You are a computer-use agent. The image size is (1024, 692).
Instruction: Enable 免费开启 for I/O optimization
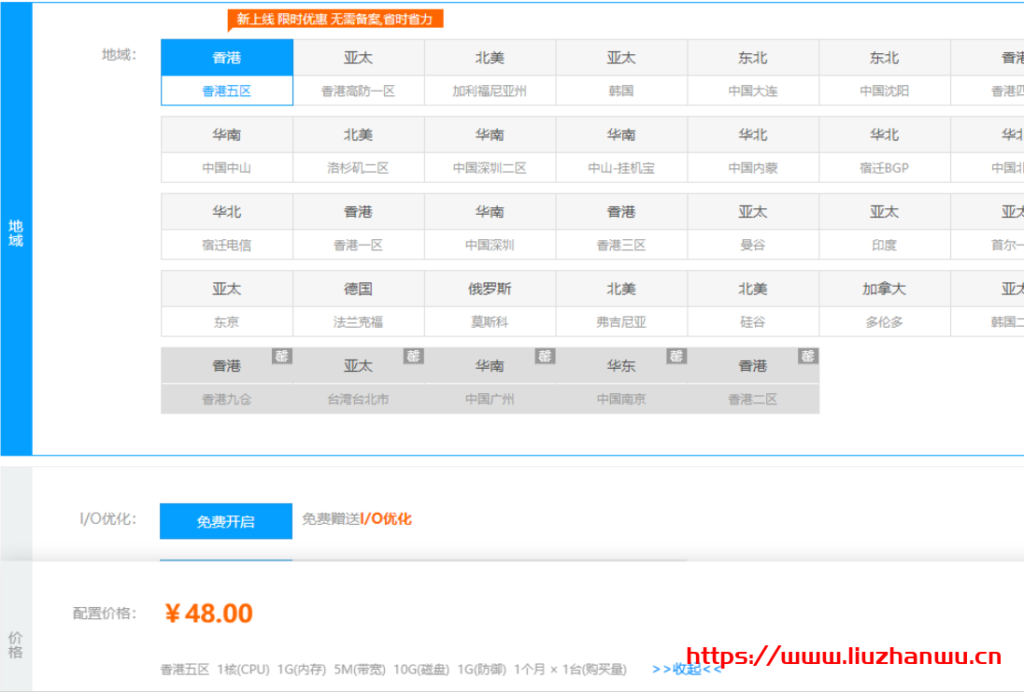click(225, 520)
